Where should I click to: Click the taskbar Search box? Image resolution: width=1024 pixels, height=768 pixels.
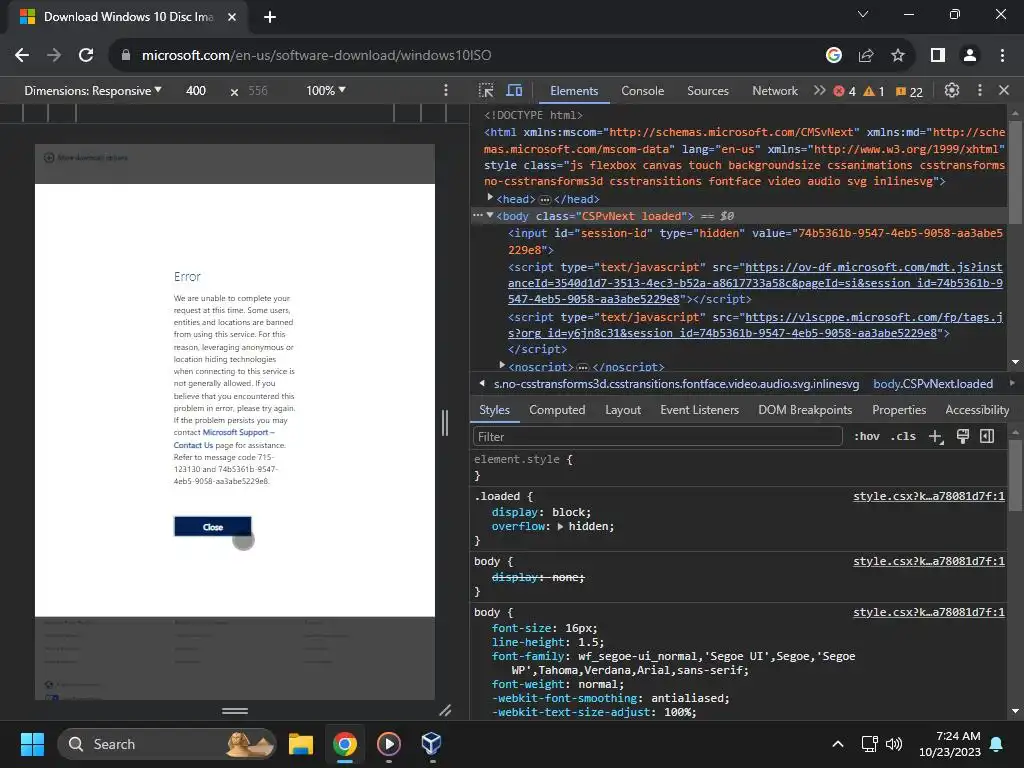click(x=167, y=744)
